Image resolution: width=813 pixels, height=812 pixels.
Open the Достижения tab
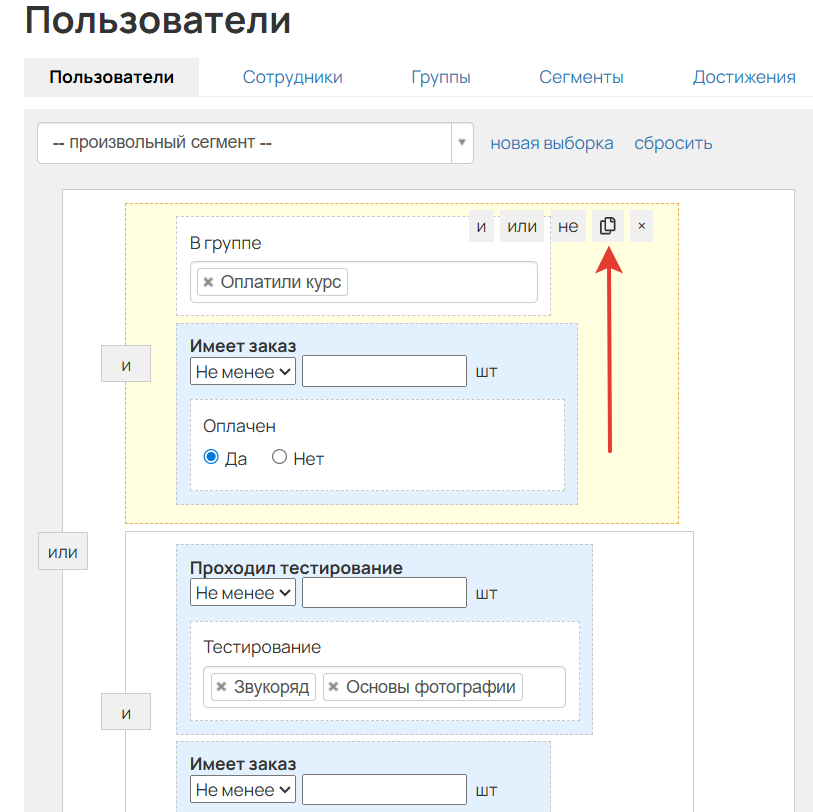[x=744, y=77]
